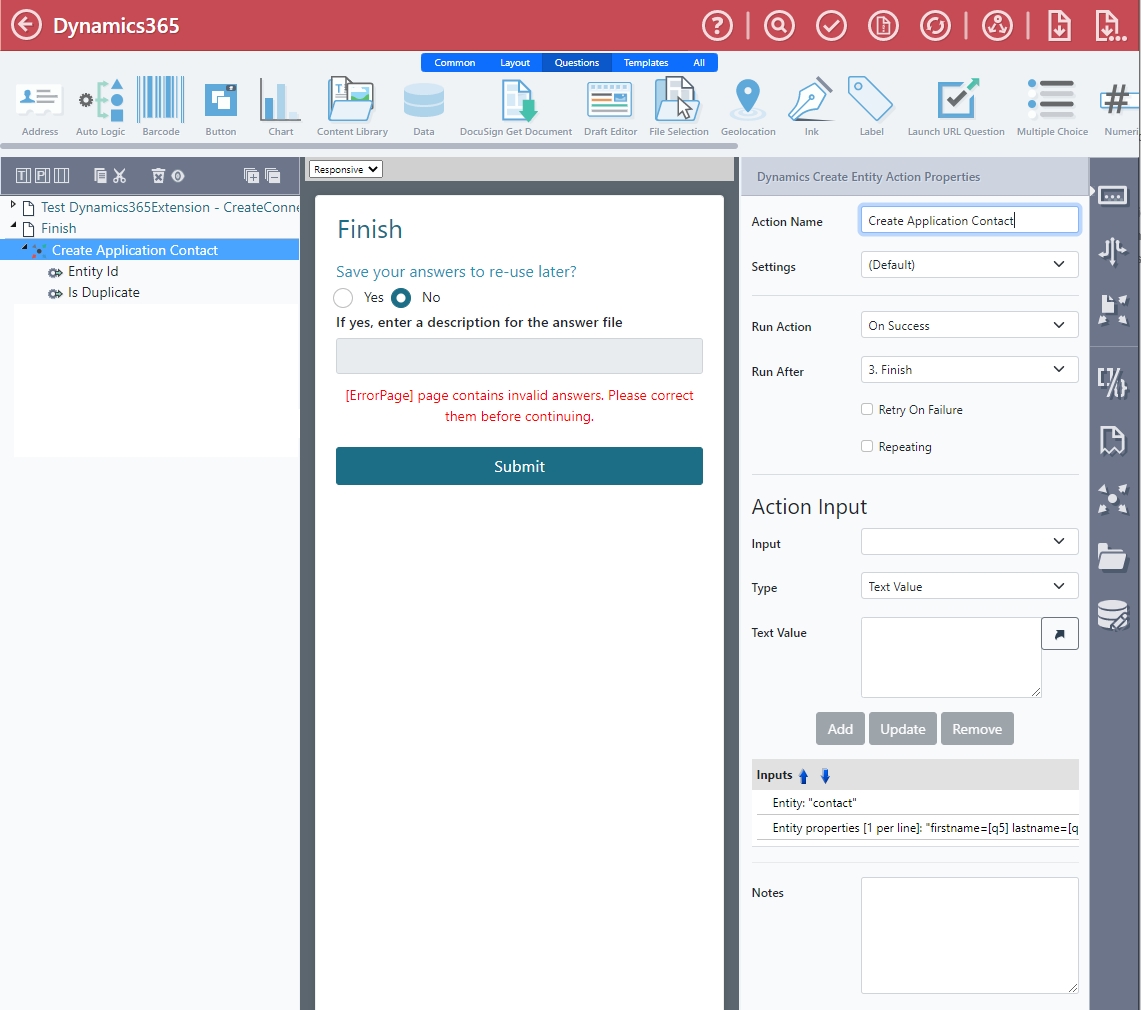Select the Label tool
This screenshot has width=1141, height=1010.
tap(871, 106)
